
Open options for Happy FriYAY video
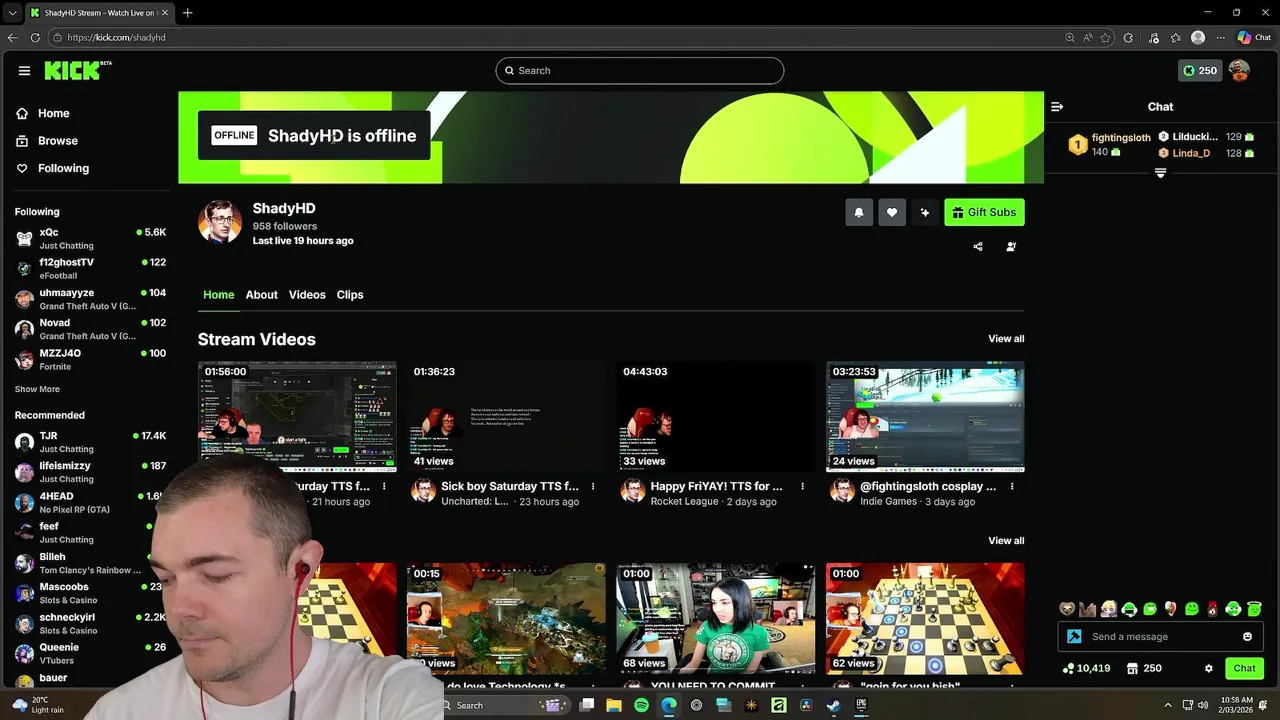tap(802, 486)
